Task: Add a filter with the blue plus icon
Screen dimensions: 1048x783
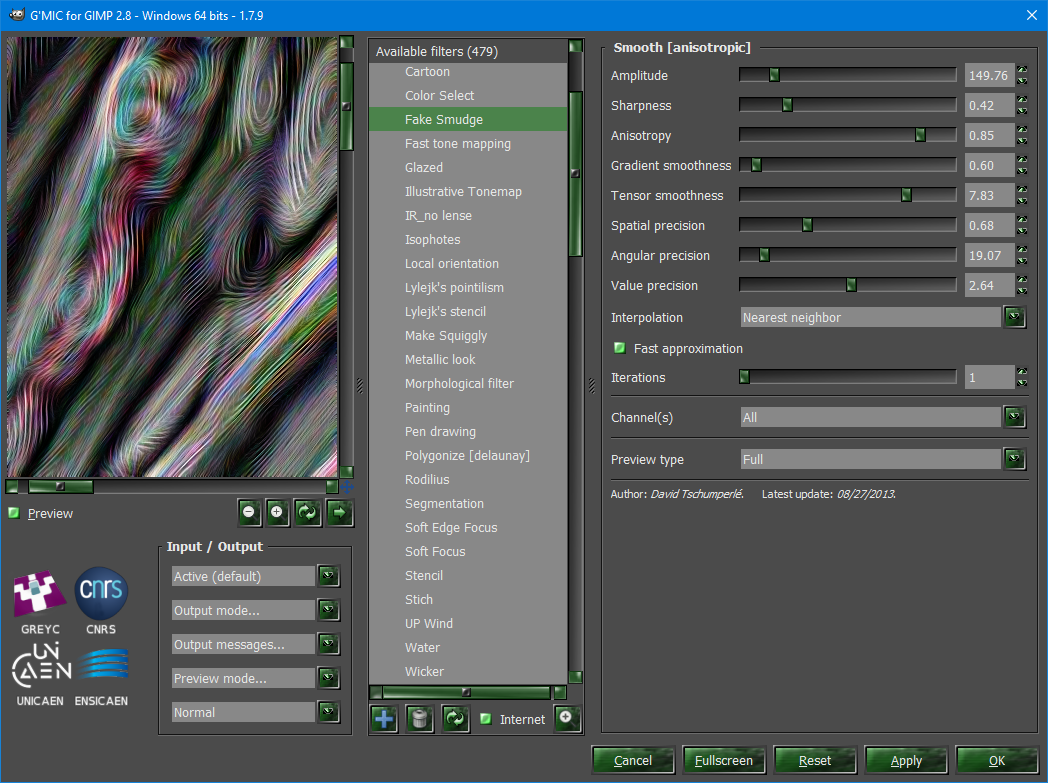Action: [x=384, y=719]
